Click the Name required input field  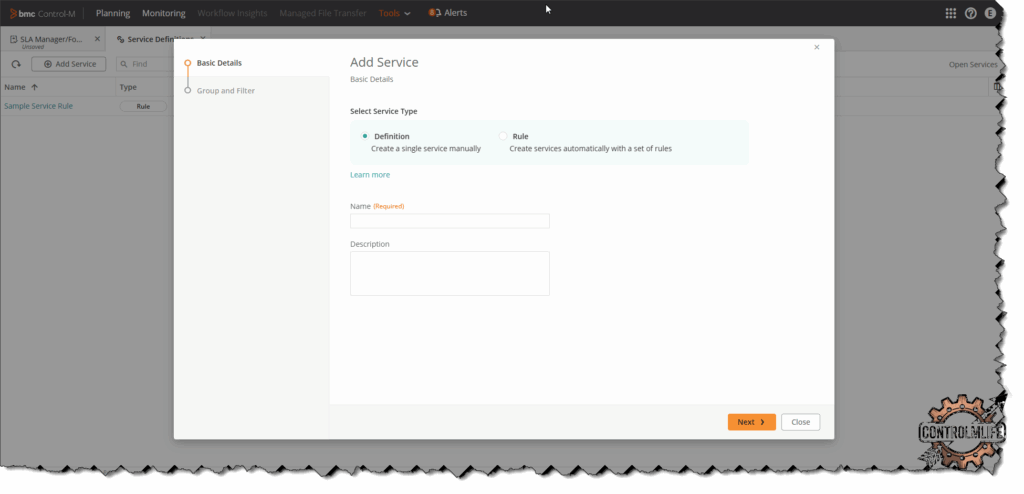click(449, 221)
